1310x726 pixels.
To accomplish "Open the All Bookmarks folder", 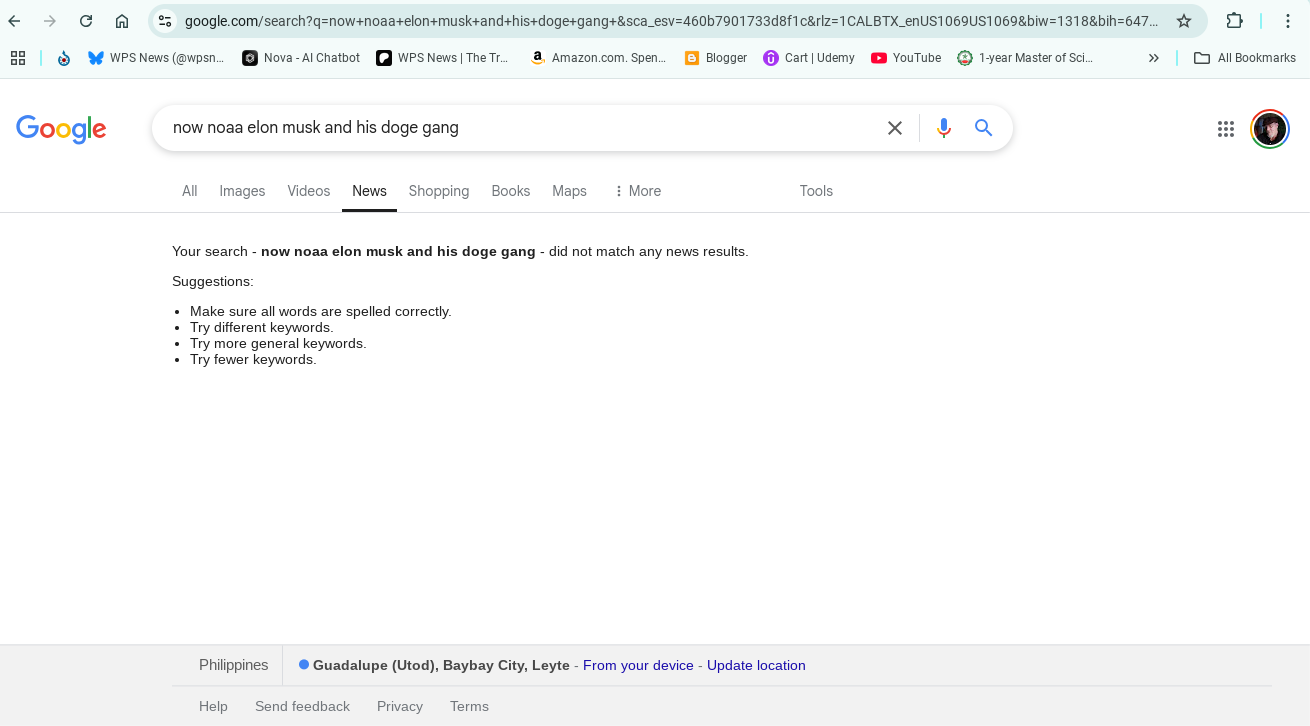I will pos(1245,58).
